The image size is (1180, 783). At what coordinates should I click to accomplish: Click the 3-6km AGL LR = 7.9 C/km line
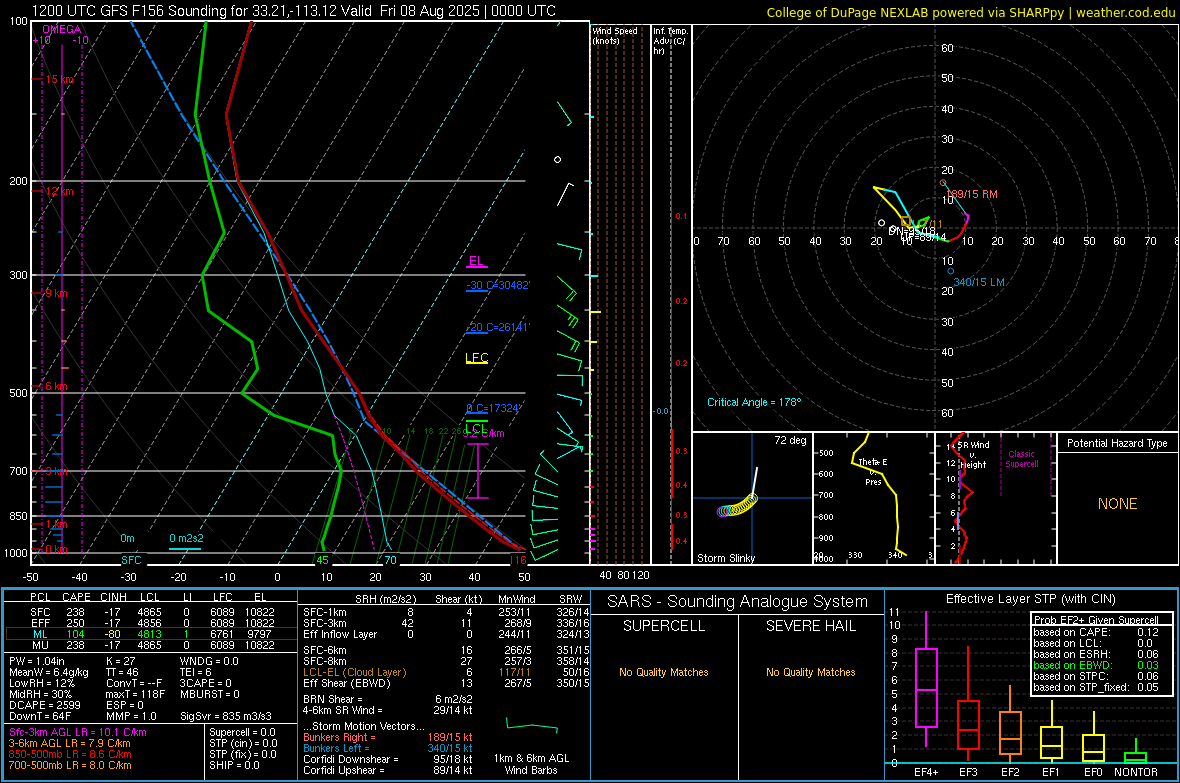(69, 743)
